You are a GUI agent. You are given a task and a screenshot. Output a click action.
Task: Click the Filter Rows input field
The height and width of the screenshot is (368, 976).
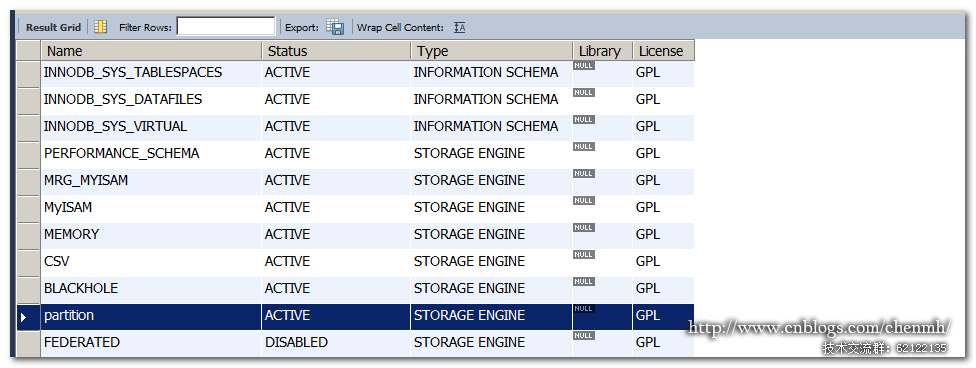[226, 27]
